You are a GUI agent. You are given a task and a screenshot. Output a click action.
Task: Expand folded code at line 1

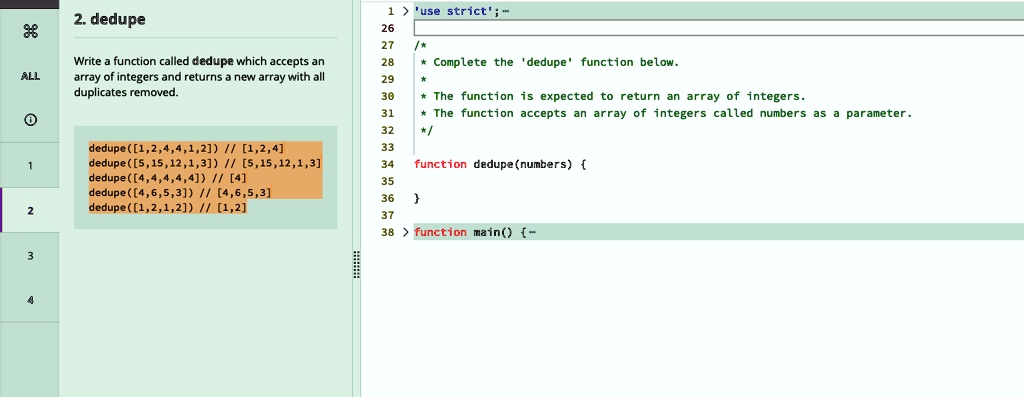[405, 11]
